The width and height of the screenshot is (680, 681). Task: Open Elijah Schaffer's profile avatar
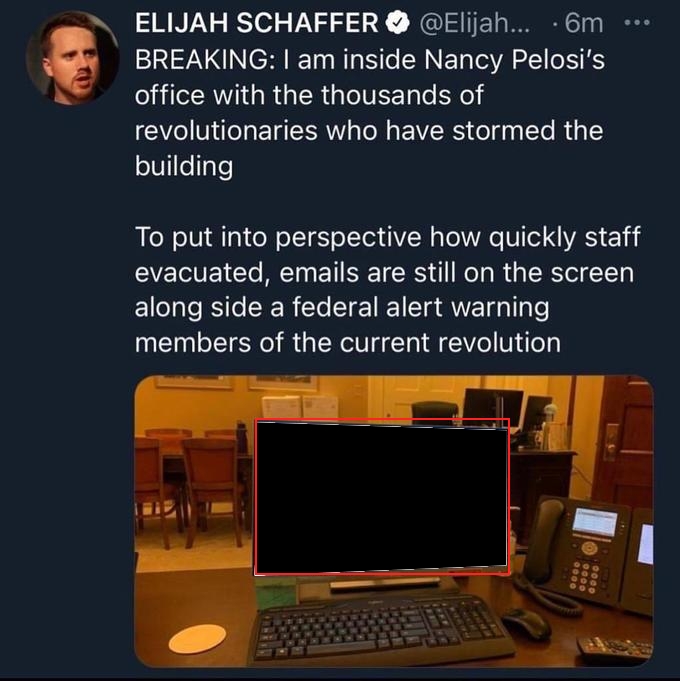pos(73,58)
